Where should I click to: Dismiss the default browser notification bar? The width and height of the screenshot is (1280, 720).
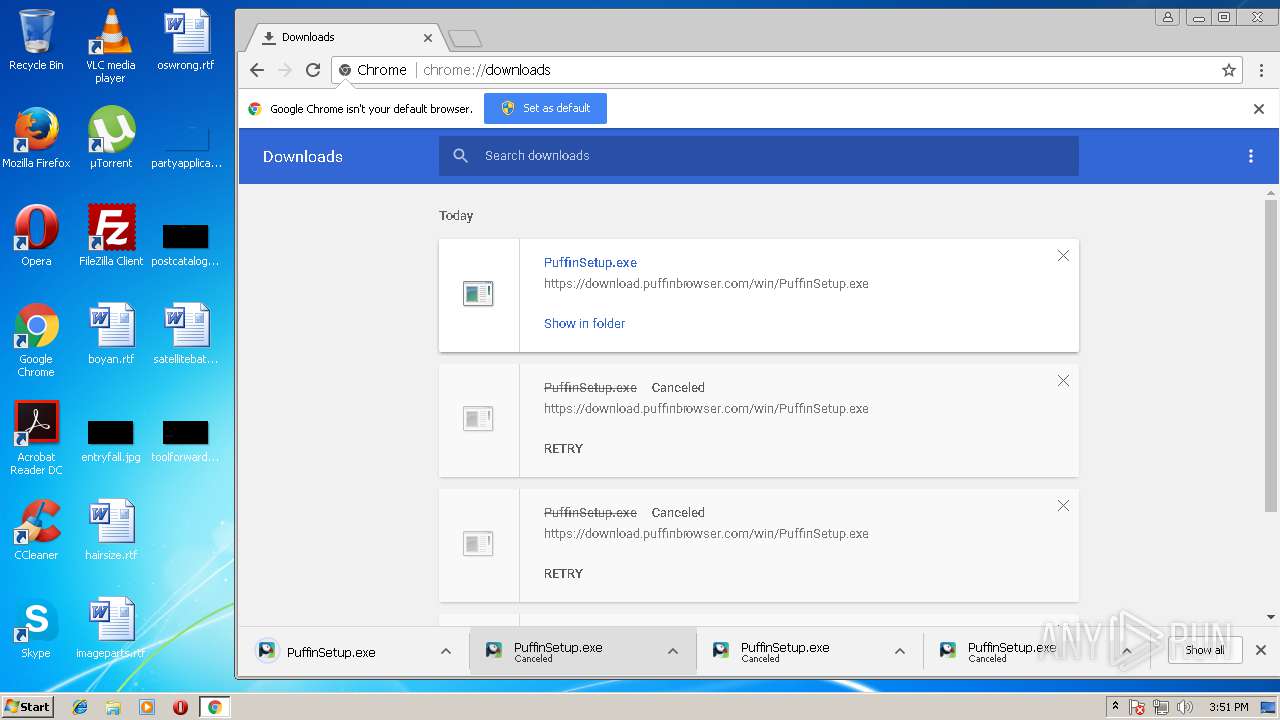[x=1259, y=109]
